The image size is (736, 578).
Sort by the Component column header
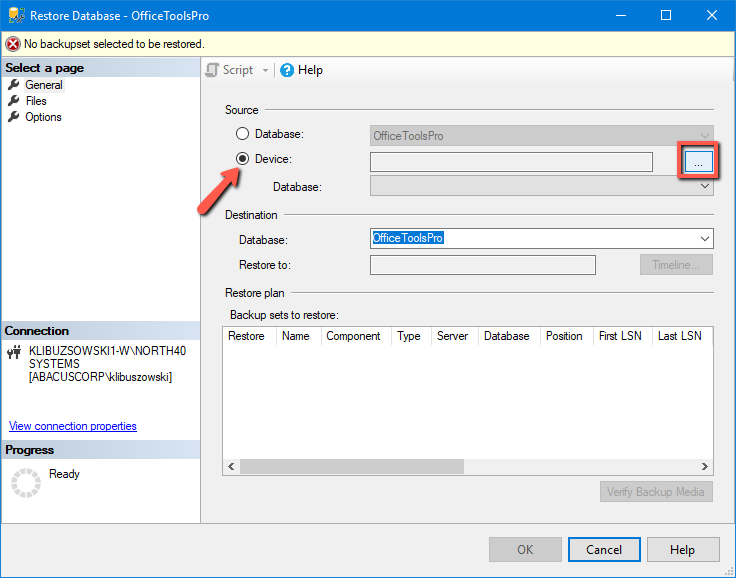pyautogui.click(x=356, y=336)
